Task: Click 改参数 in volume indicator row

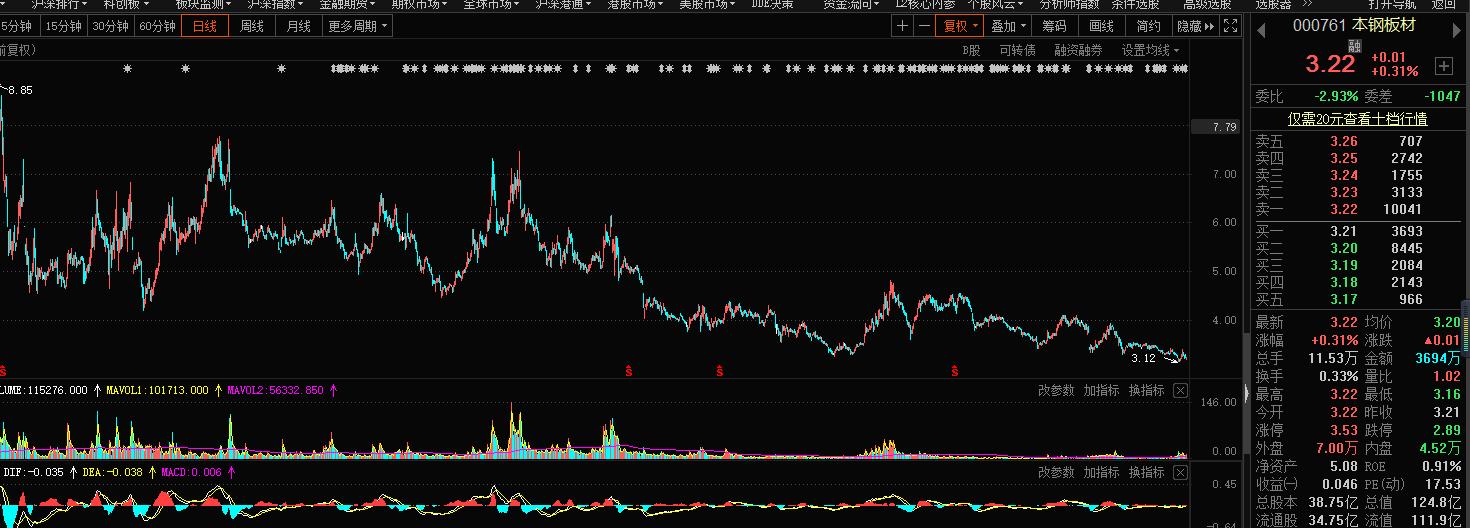Action: coord(1056,390)
